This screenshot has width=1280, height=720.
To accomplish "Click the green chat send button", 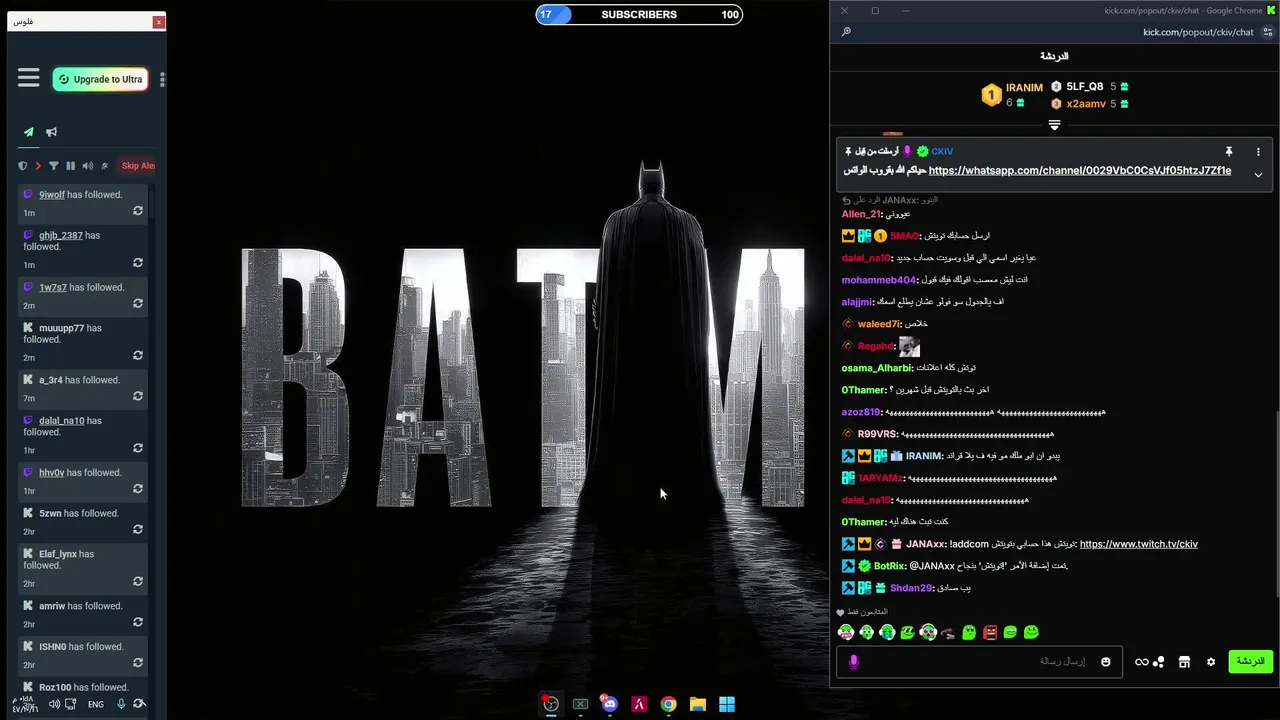I will (1251, 661).
